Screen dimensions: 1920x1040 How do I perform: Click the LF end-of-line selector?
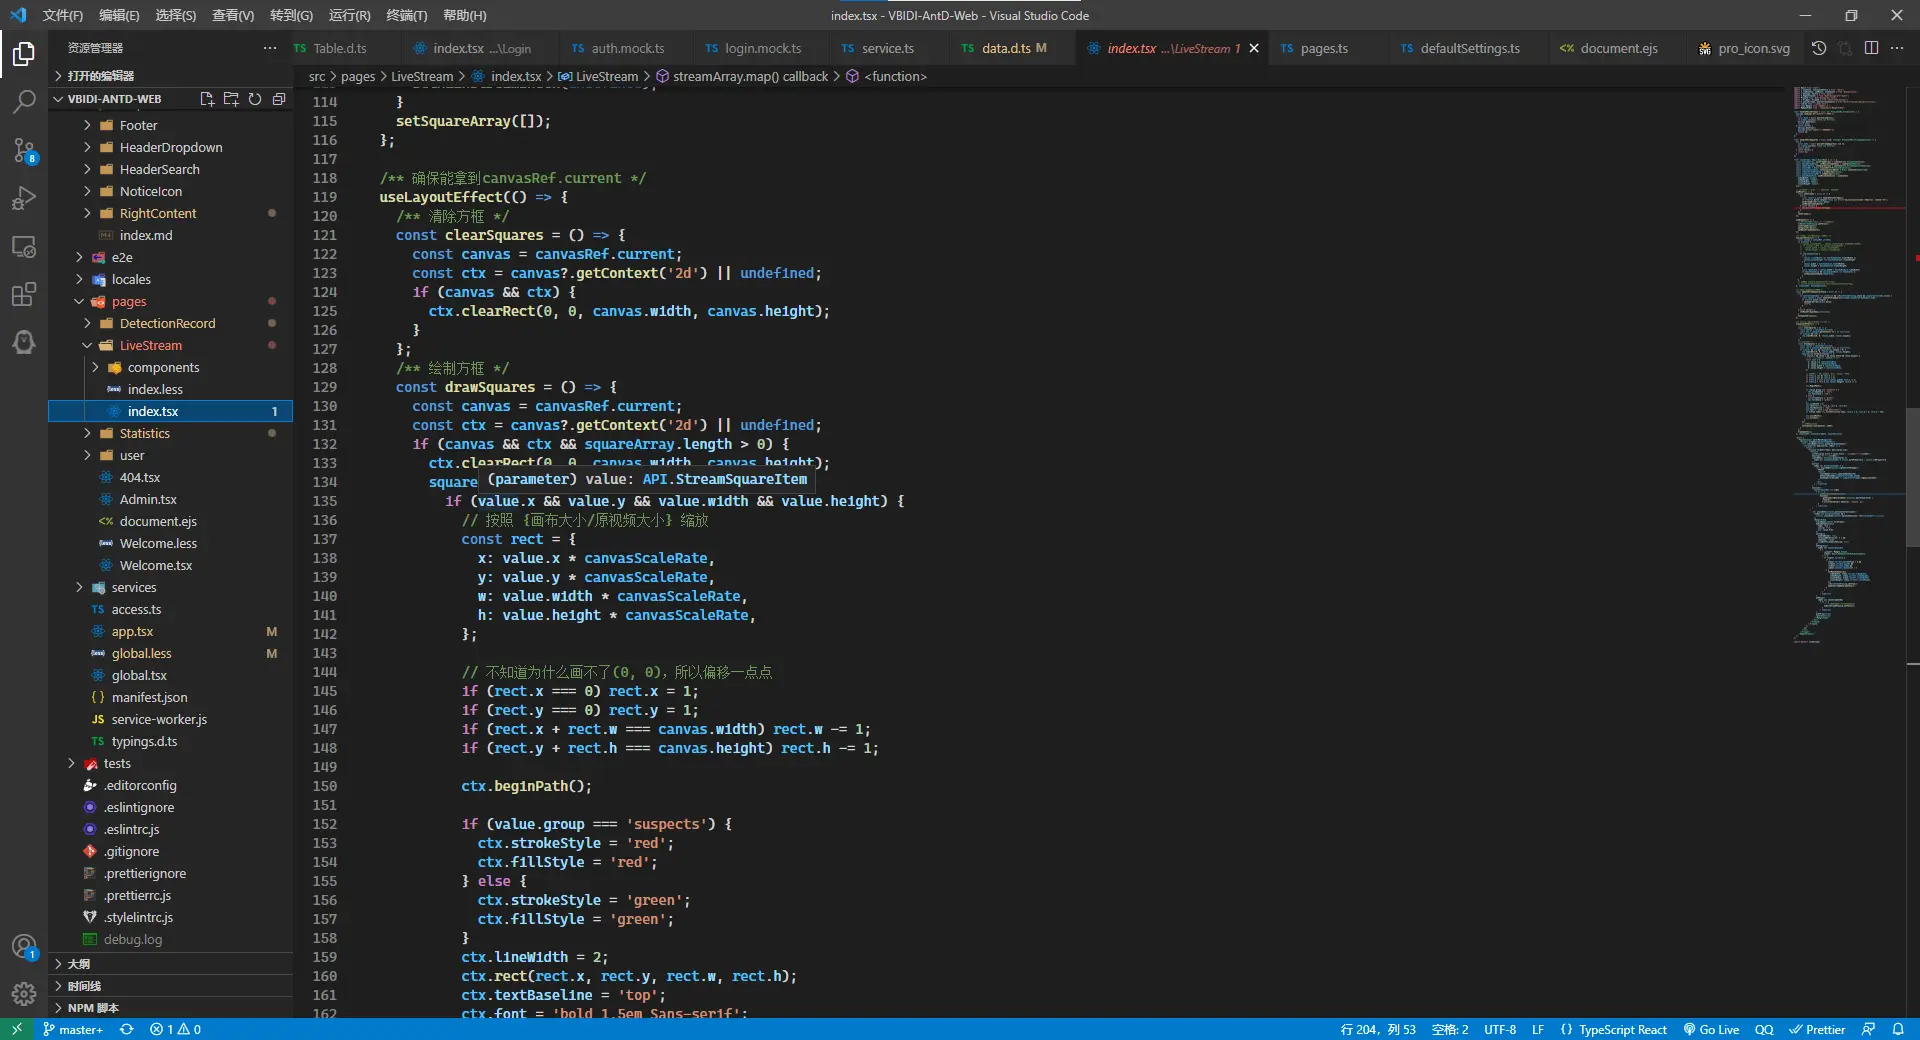tap(1538, 1029)
